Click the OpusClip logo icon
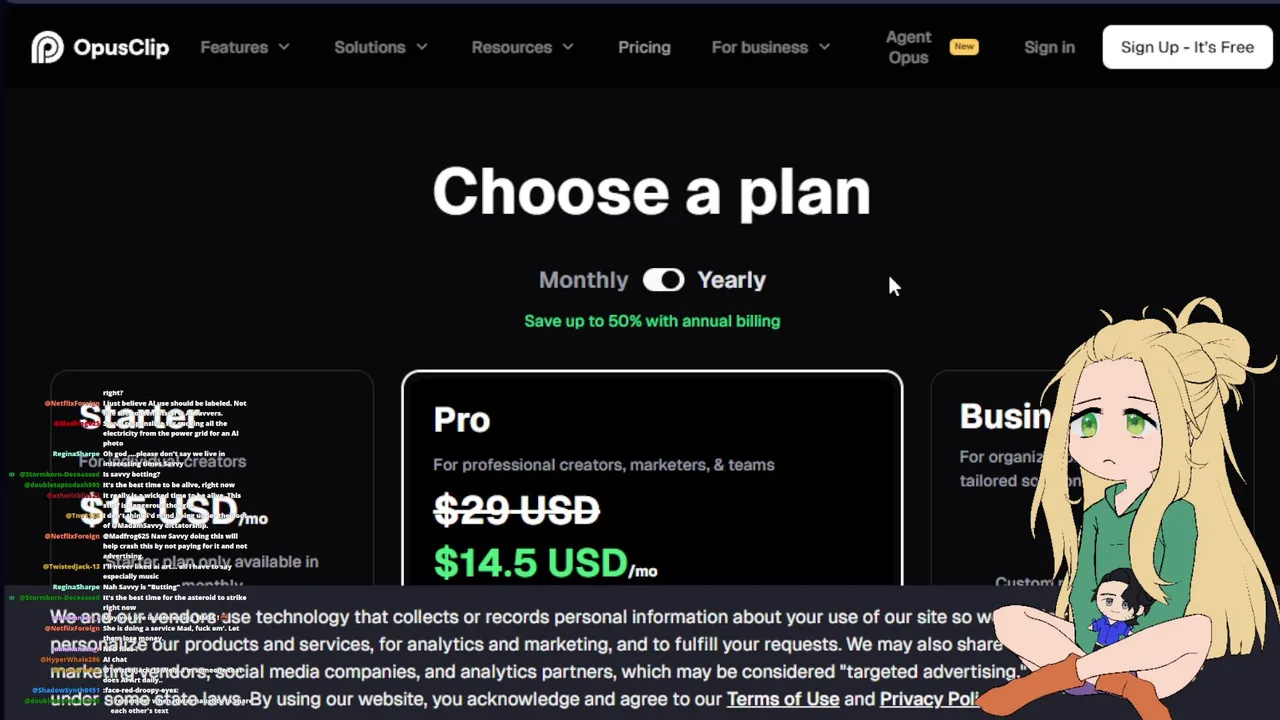 47,47
